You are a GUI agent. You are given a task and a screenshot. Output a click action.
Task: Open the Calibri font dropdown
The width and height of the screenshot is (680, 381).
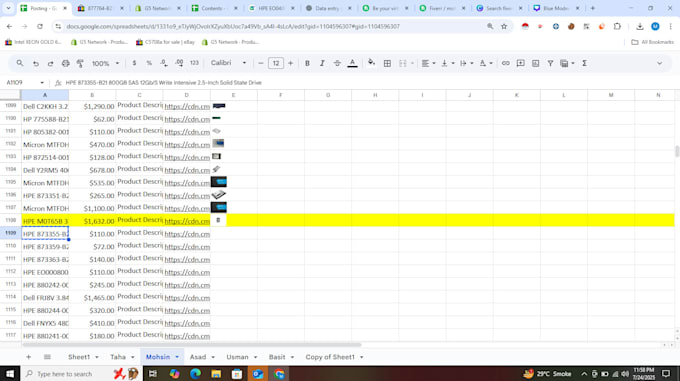tap(229, 63)
